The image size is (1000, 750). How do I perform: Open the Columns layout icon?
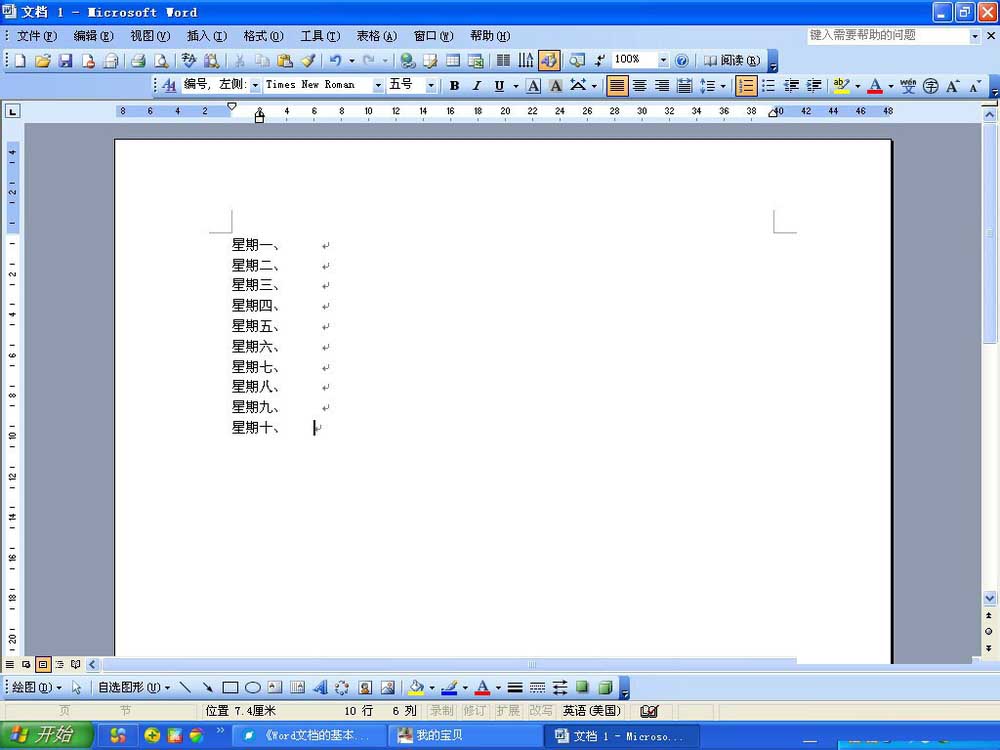pyautogui.click(x=503, y=61)
